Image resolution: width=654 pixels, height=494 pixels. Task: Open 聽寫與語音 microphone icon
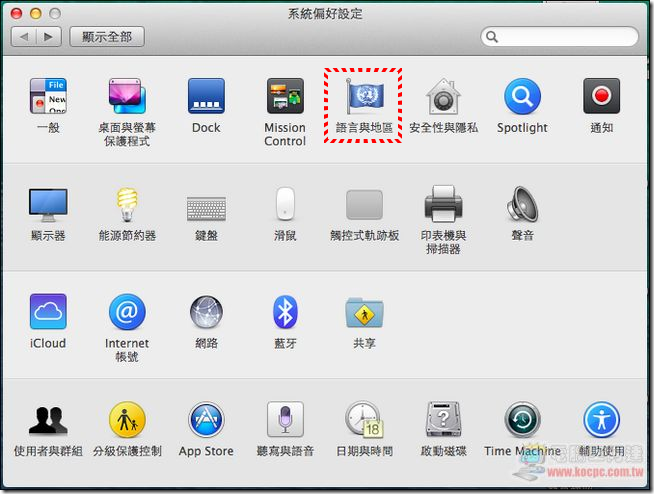tap(285, 419)
